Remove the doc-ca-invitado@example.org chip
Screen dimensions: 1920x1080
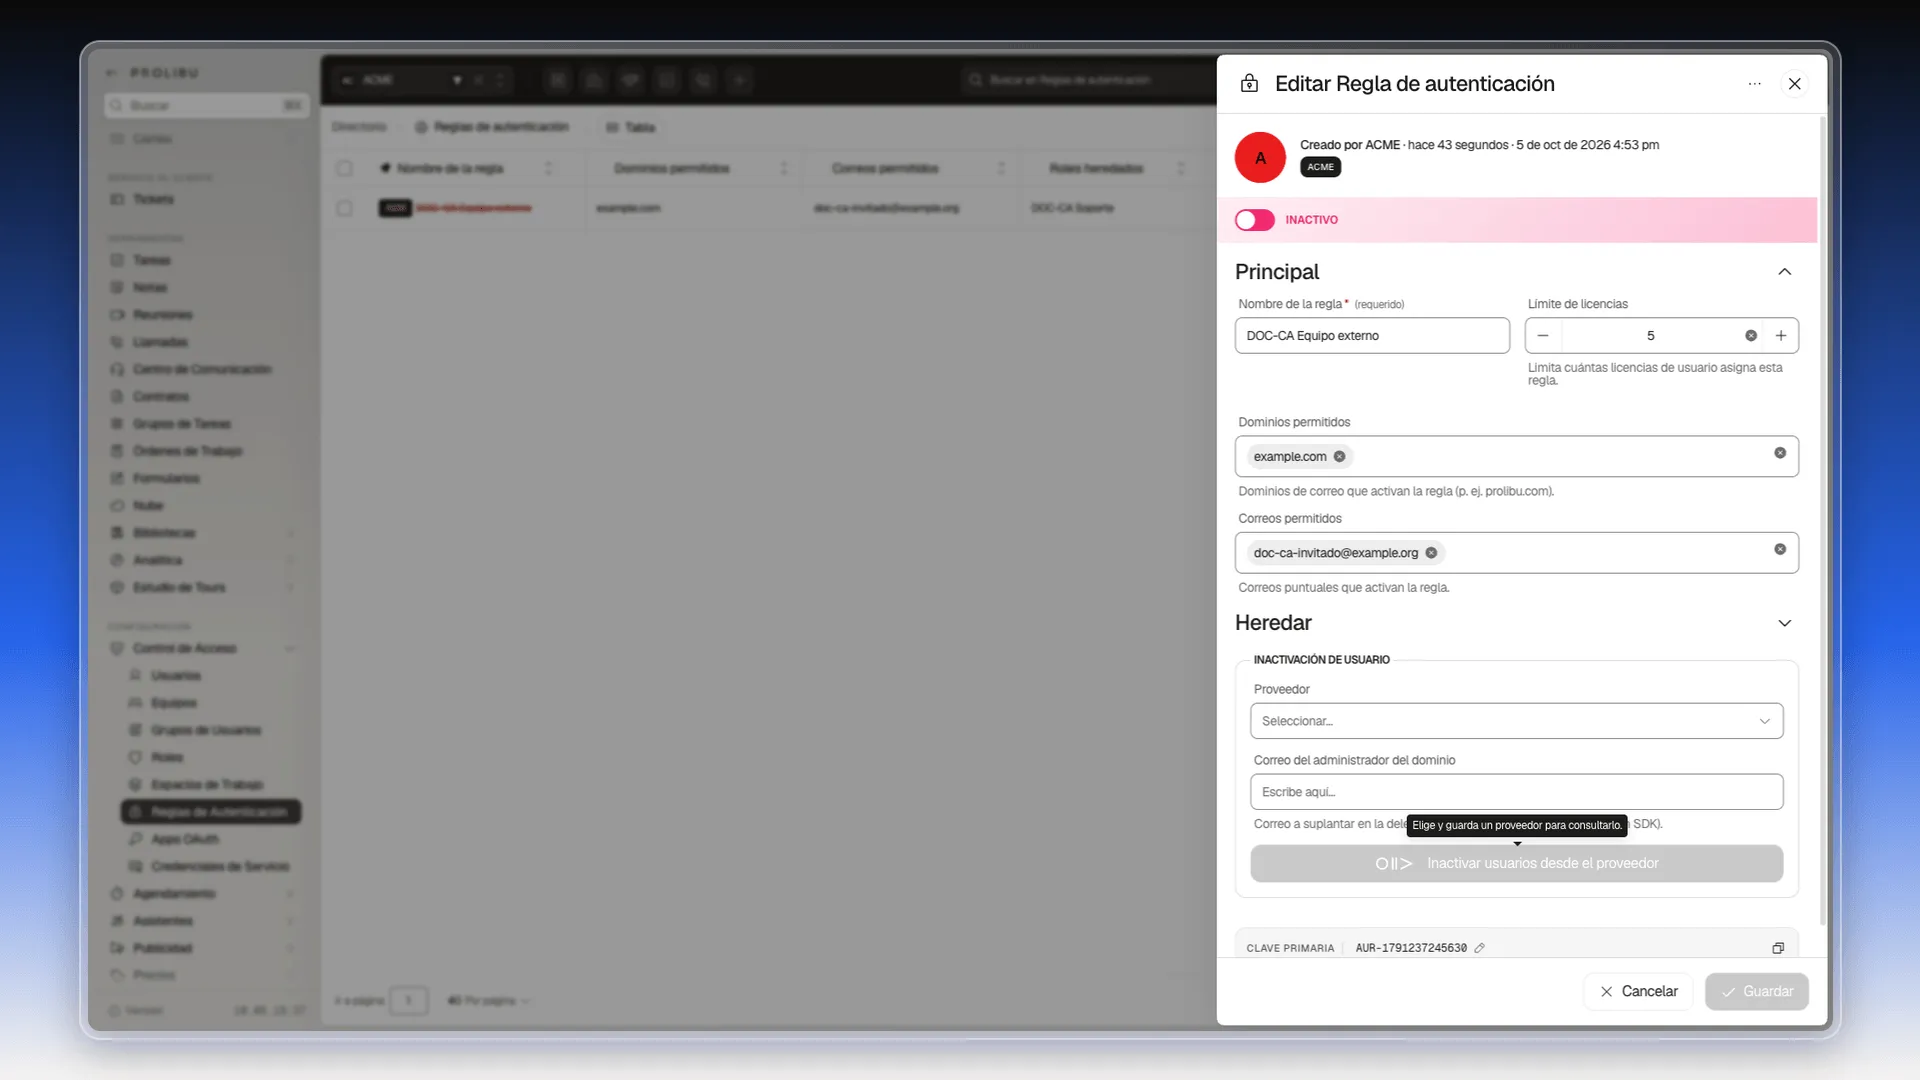pos(1431,553)
